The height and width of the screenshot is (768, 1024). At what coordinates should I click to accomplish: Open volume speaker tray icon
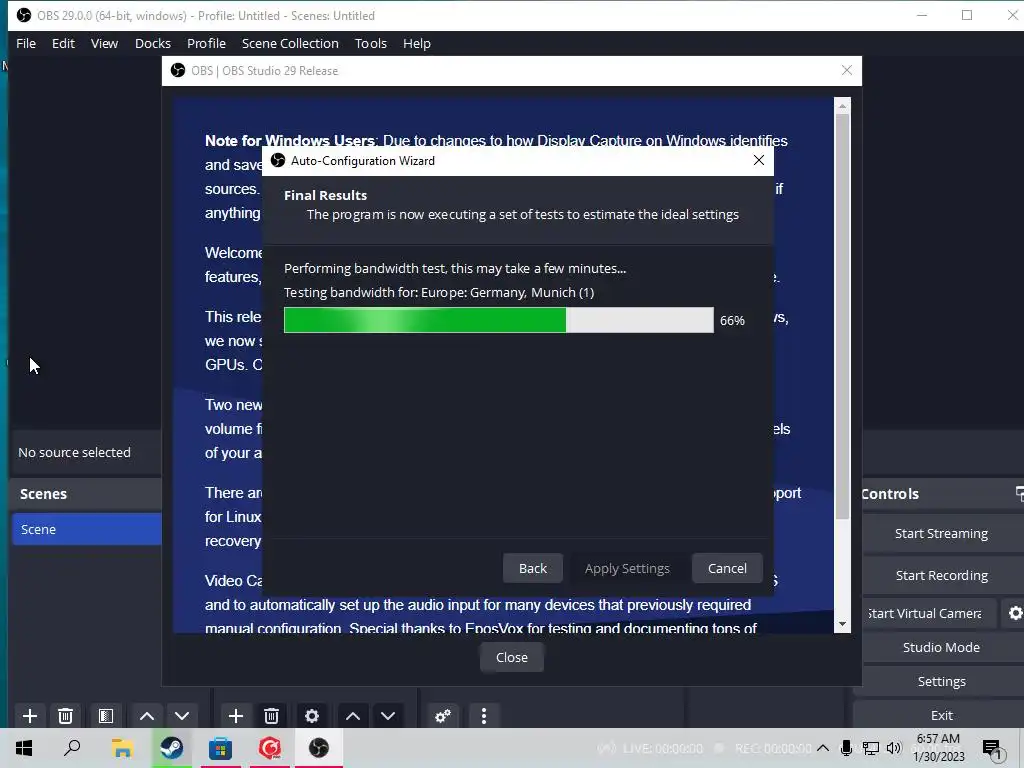(x=894, y=748)
